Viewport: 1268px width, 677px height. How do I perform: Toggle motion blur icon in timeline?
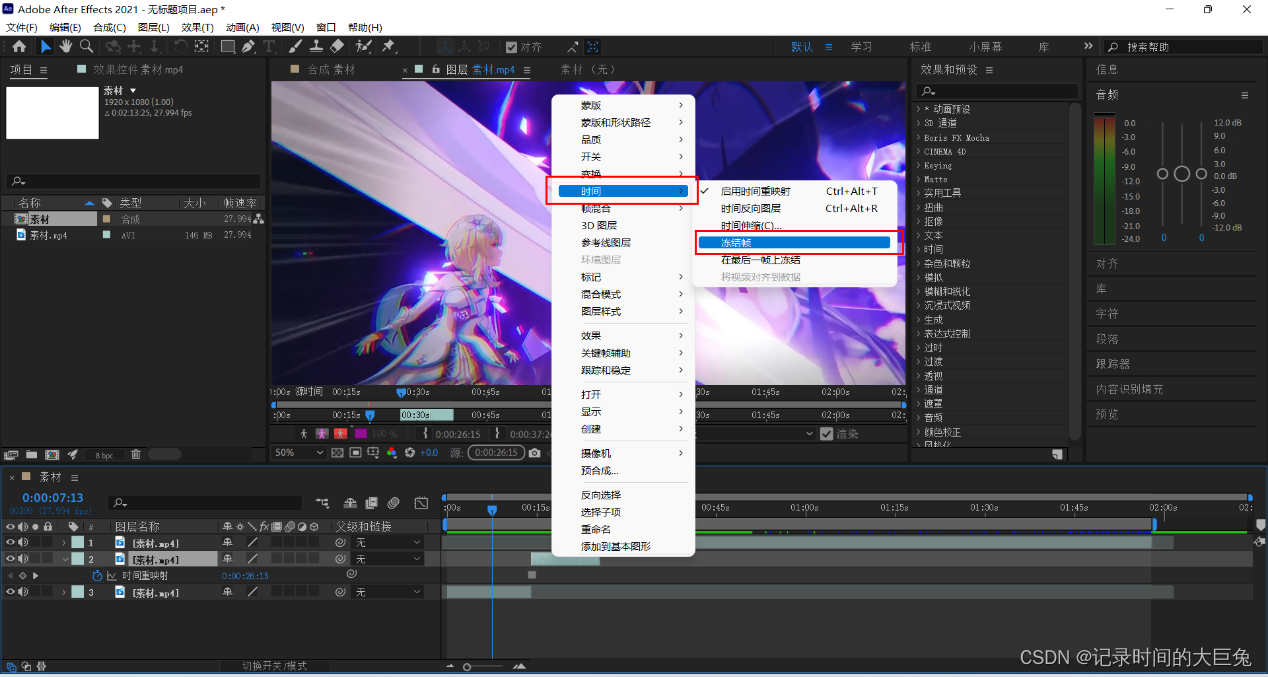click(x=394, y=503)
